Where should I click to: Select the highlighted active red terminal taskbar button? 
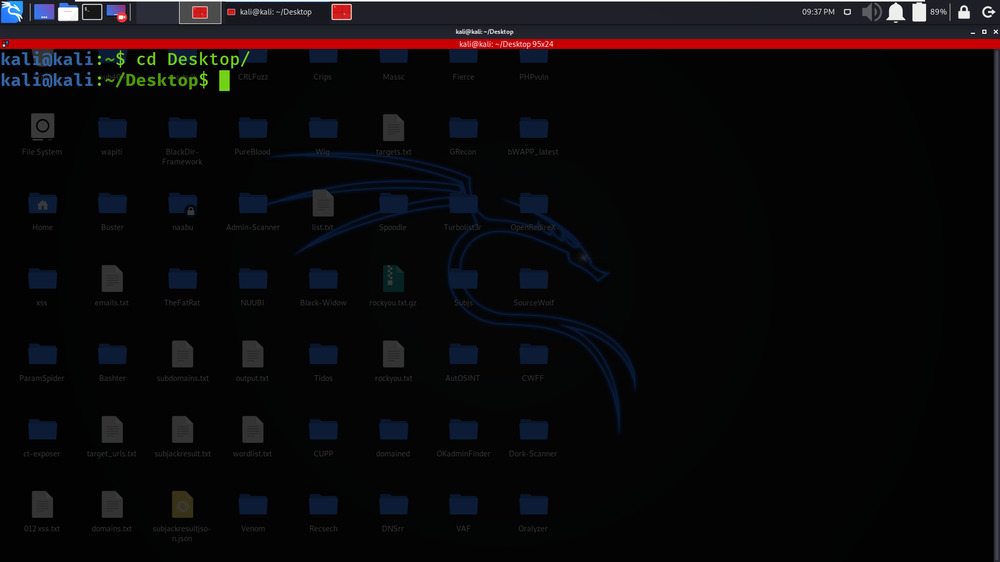[x=200, y=12]
